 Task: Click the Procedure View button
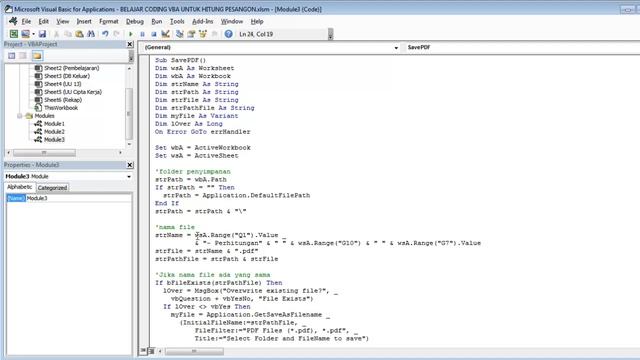pos(143,351)
